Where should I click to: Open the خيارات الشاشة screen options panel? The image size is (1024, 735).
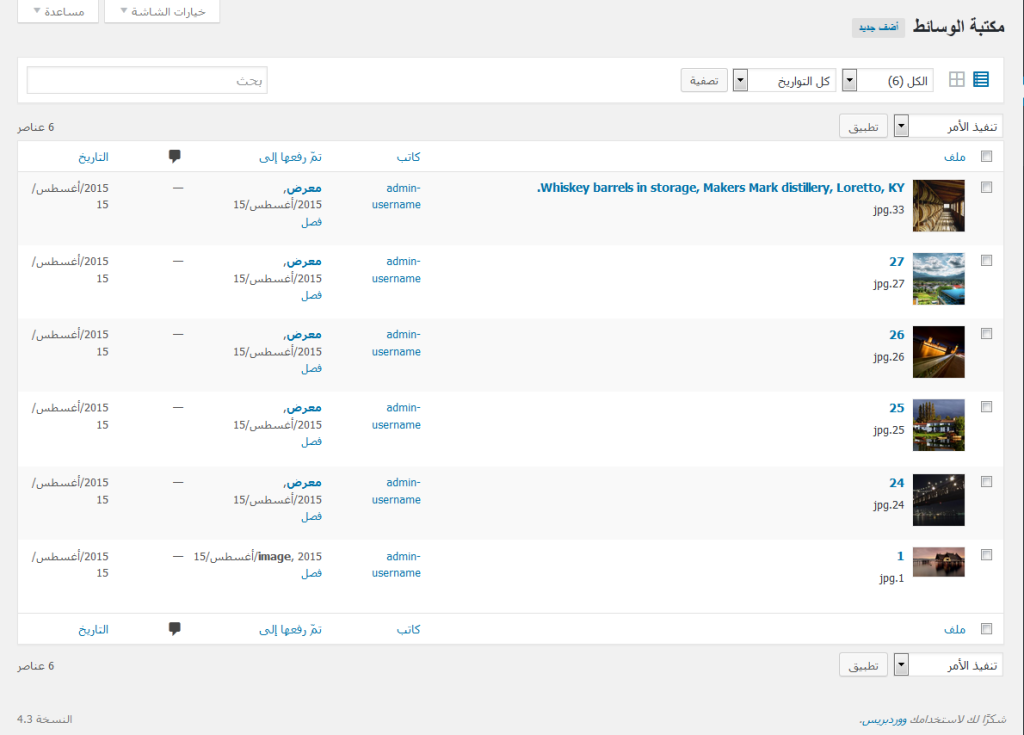coord(161,11)
